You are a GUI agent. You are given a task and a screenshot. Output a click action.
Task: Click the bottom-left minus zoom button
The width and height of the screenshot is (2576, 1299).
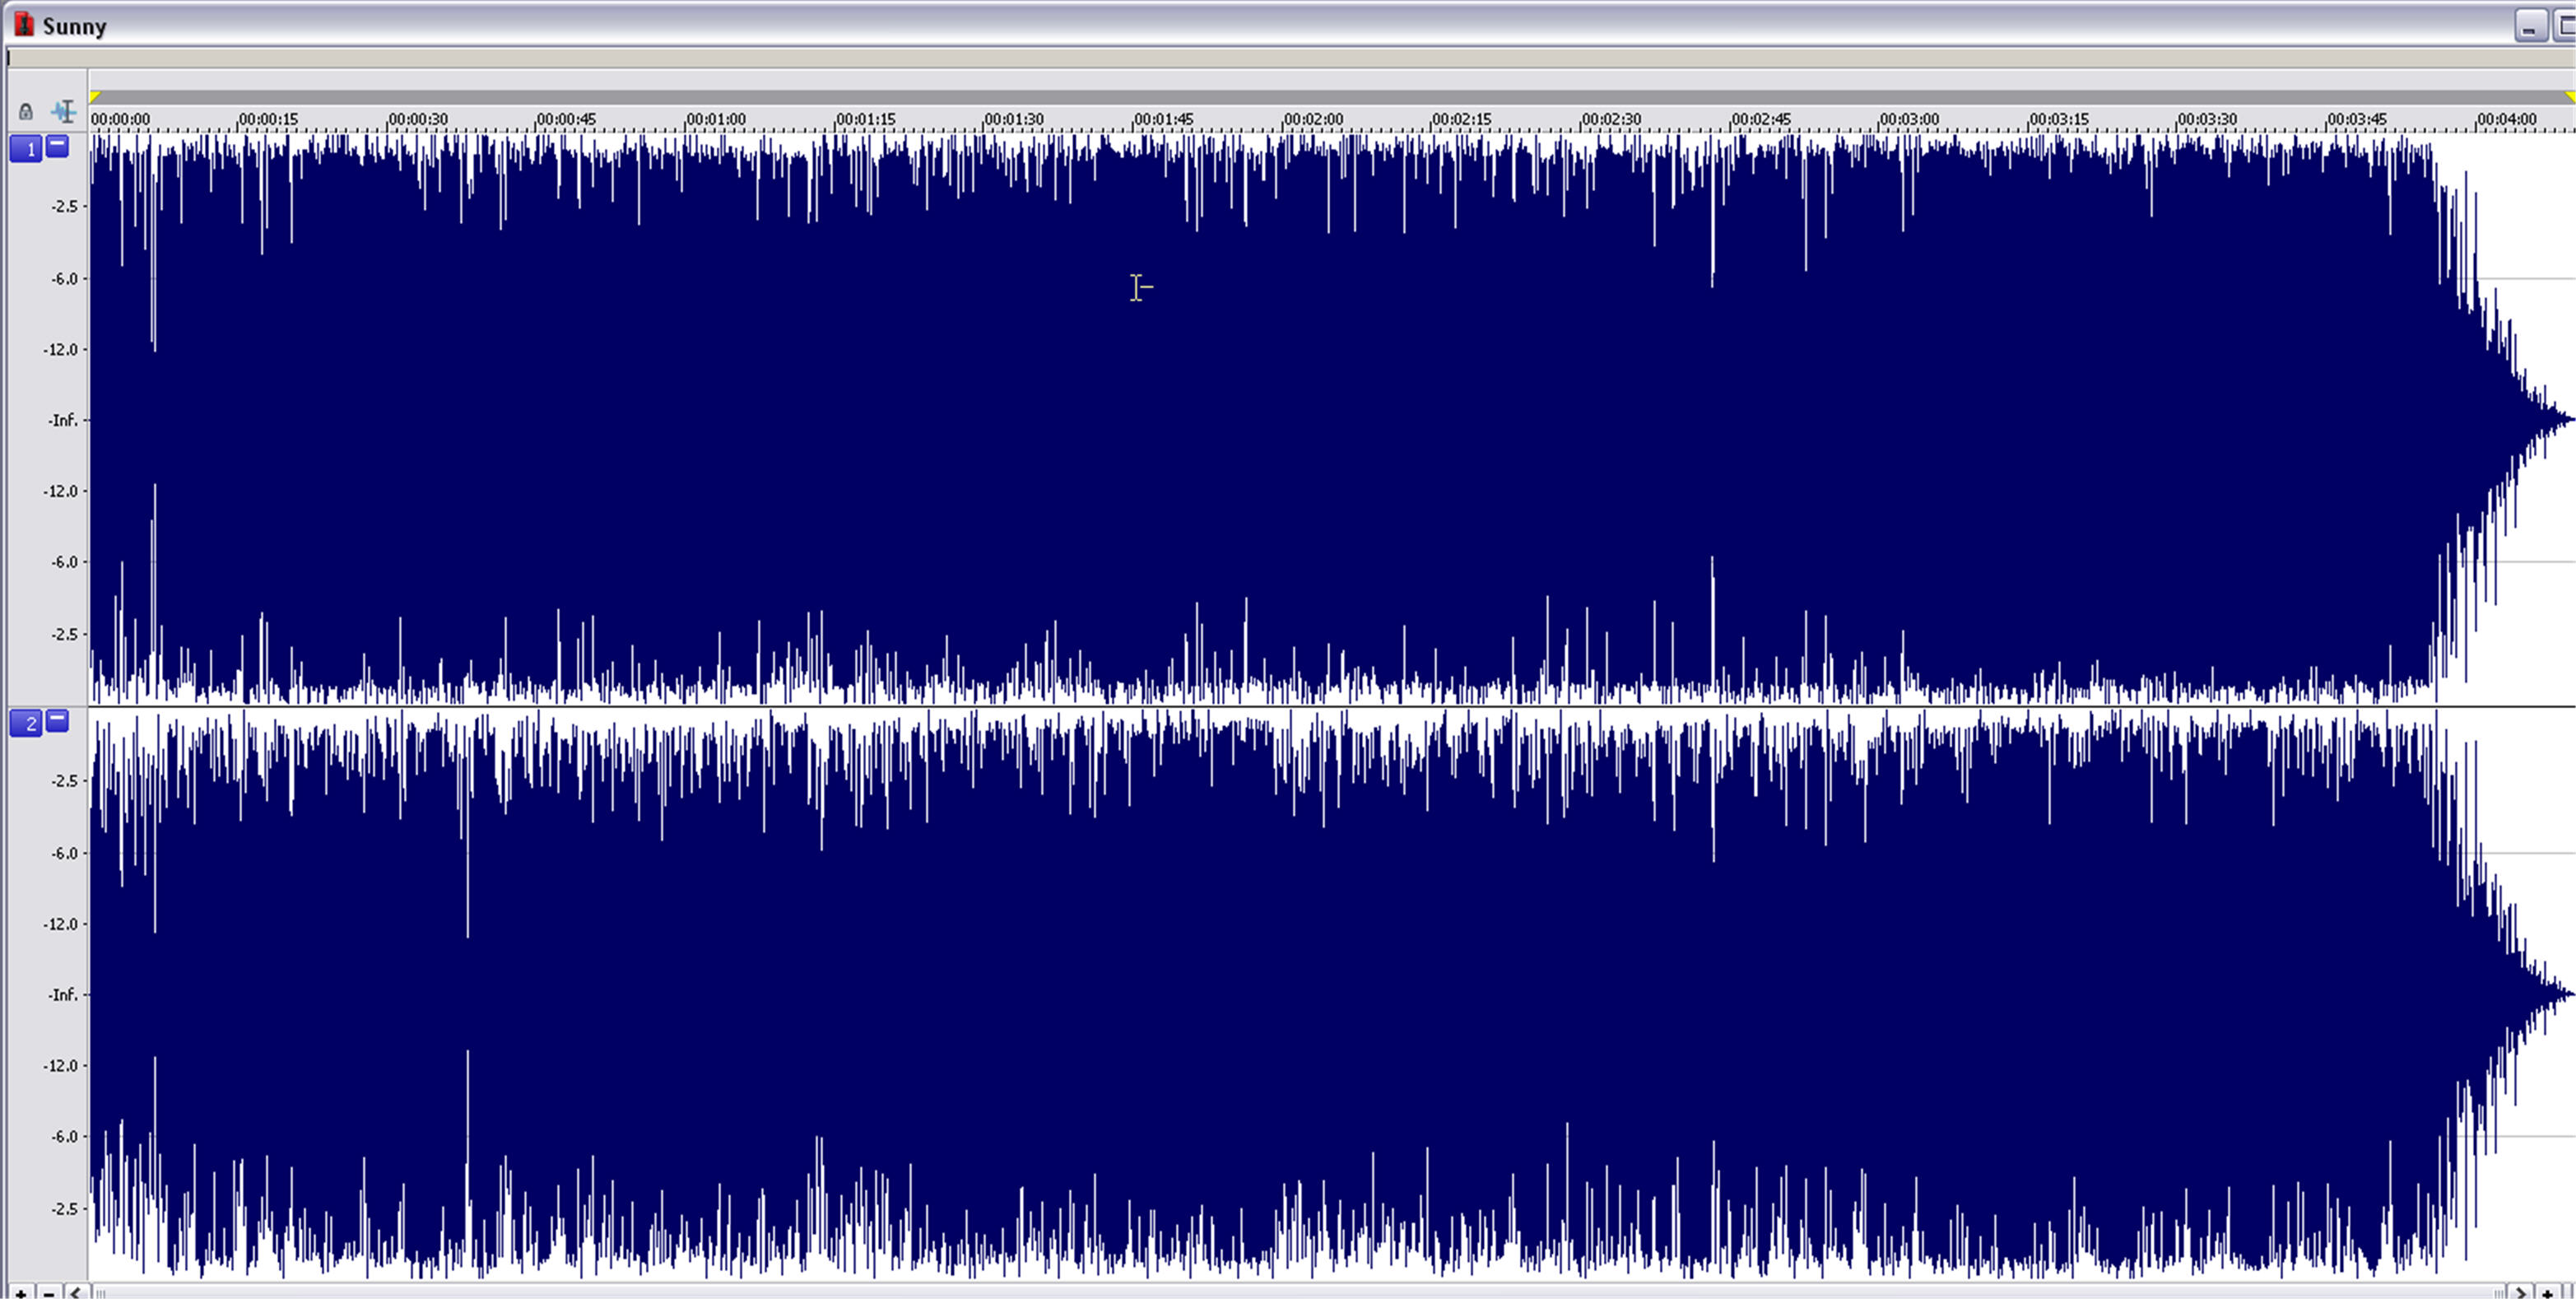click(x=48, y=1292)
